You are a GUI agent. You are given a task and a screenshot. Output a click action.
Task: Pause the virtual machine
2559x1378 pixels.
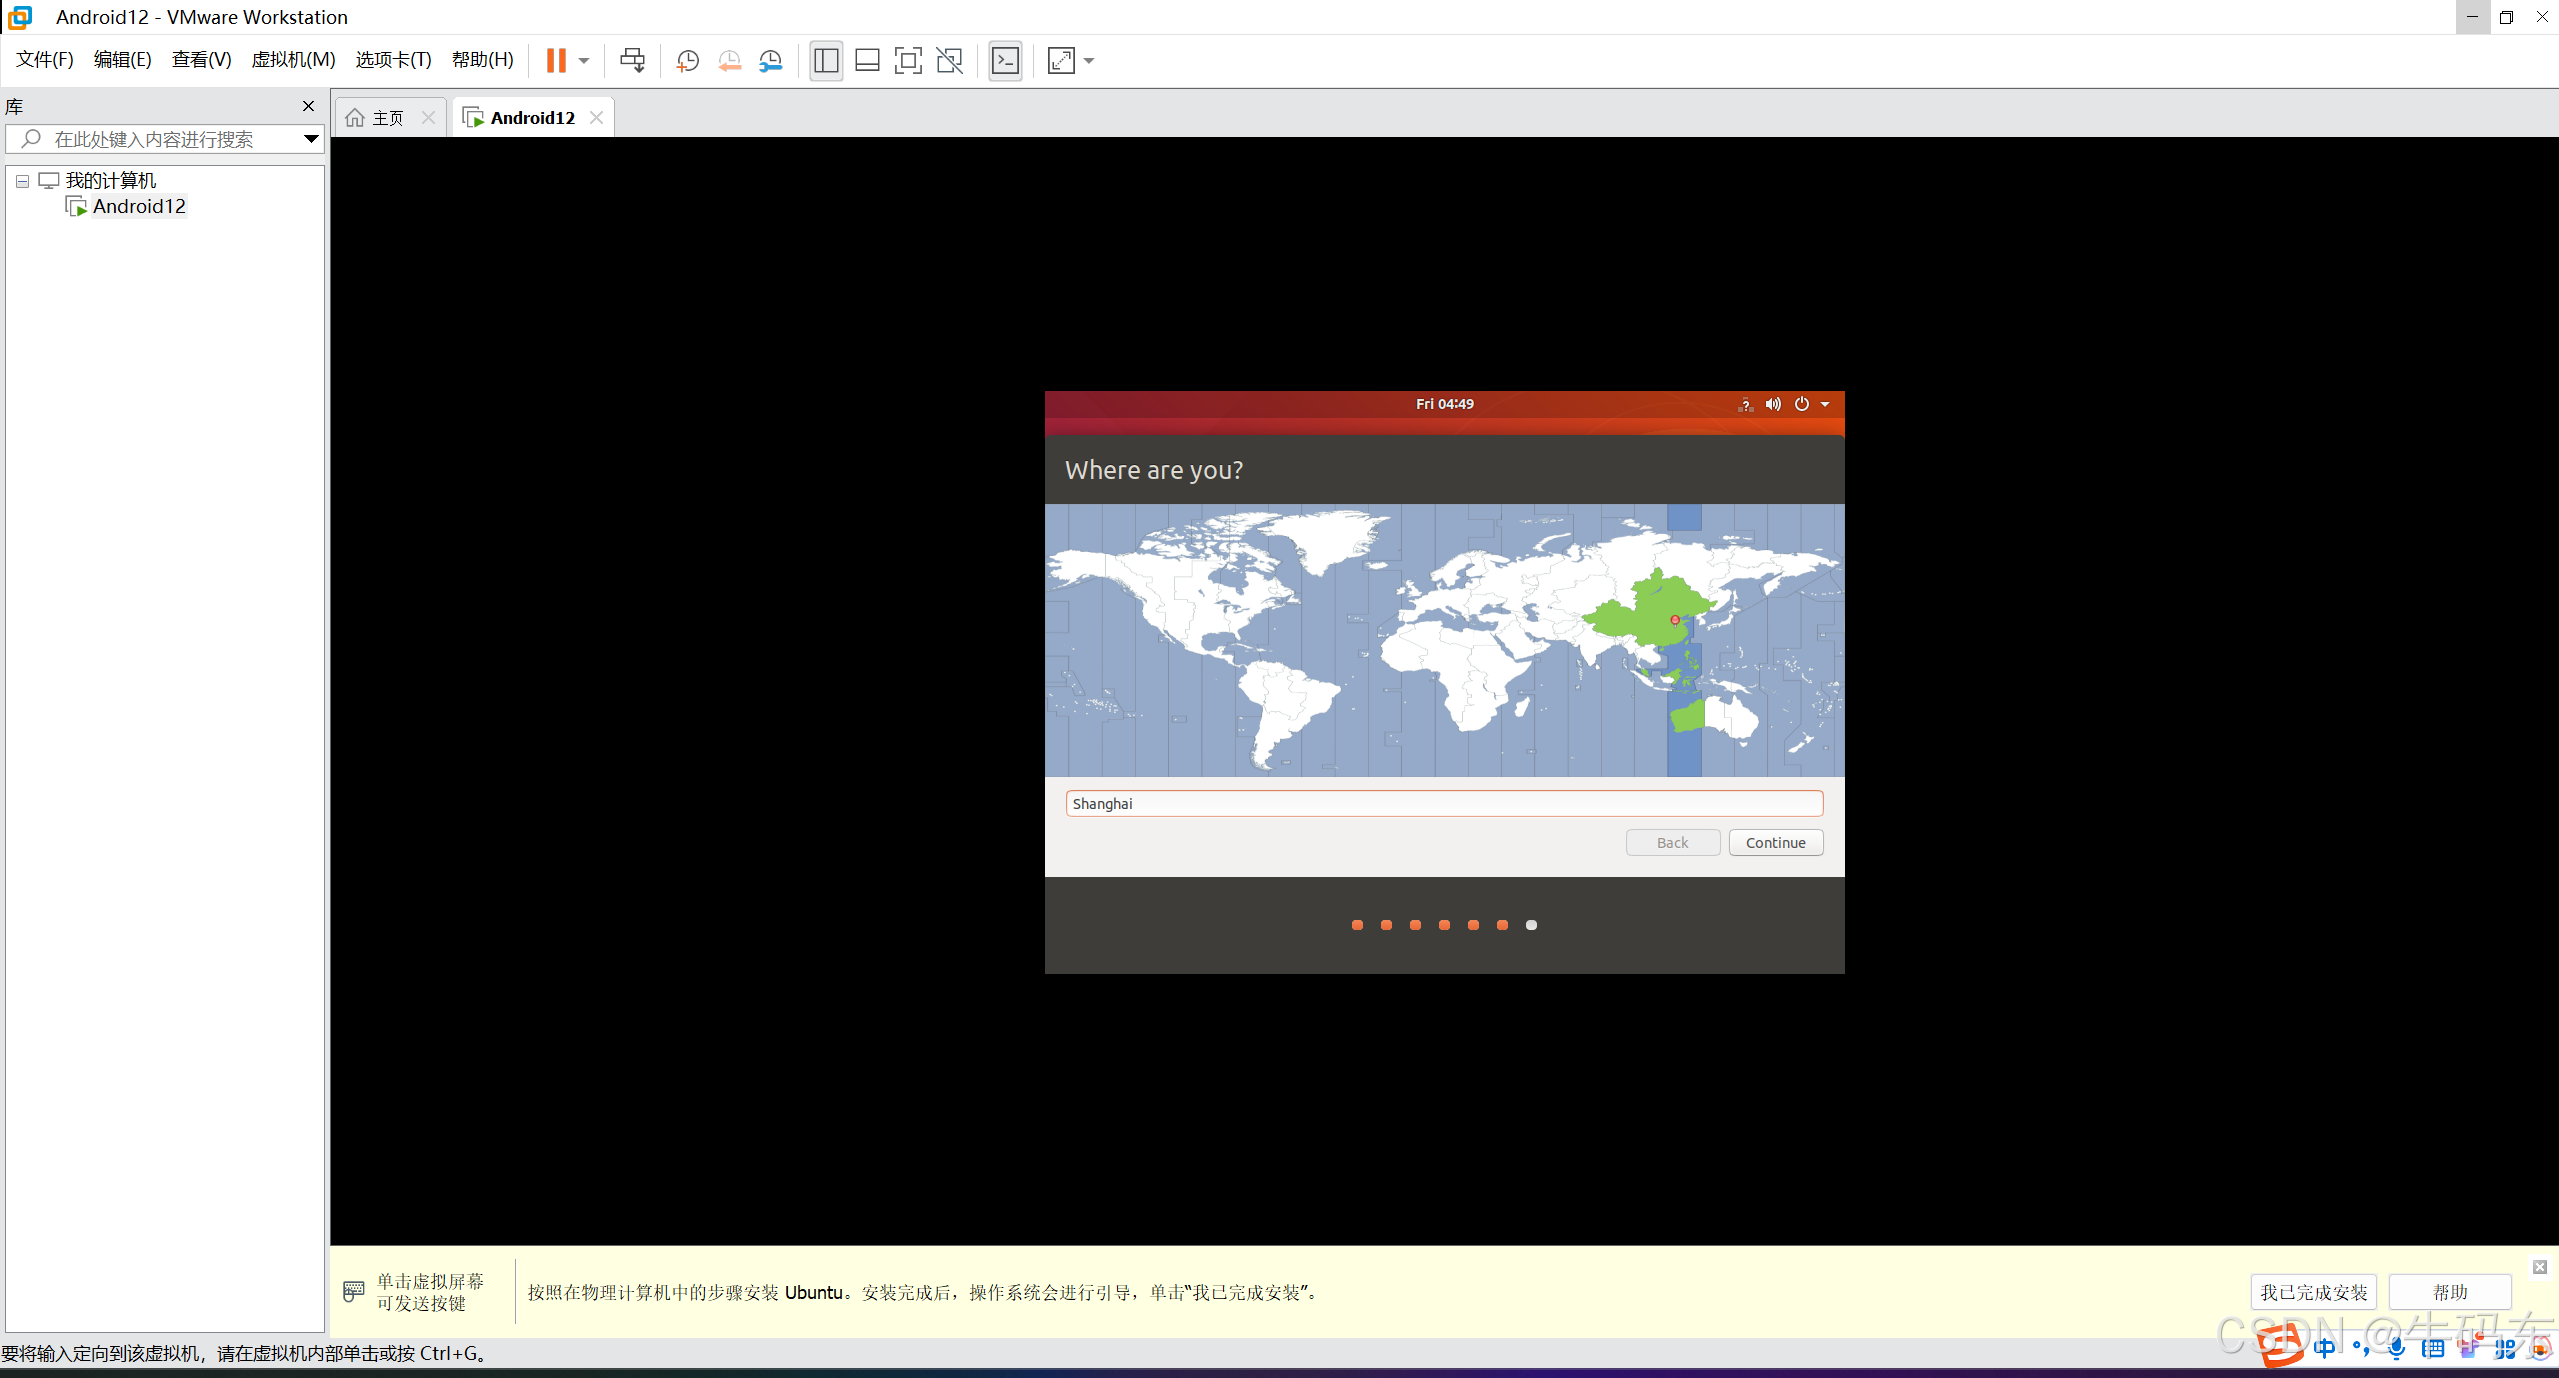coord(556,60)
